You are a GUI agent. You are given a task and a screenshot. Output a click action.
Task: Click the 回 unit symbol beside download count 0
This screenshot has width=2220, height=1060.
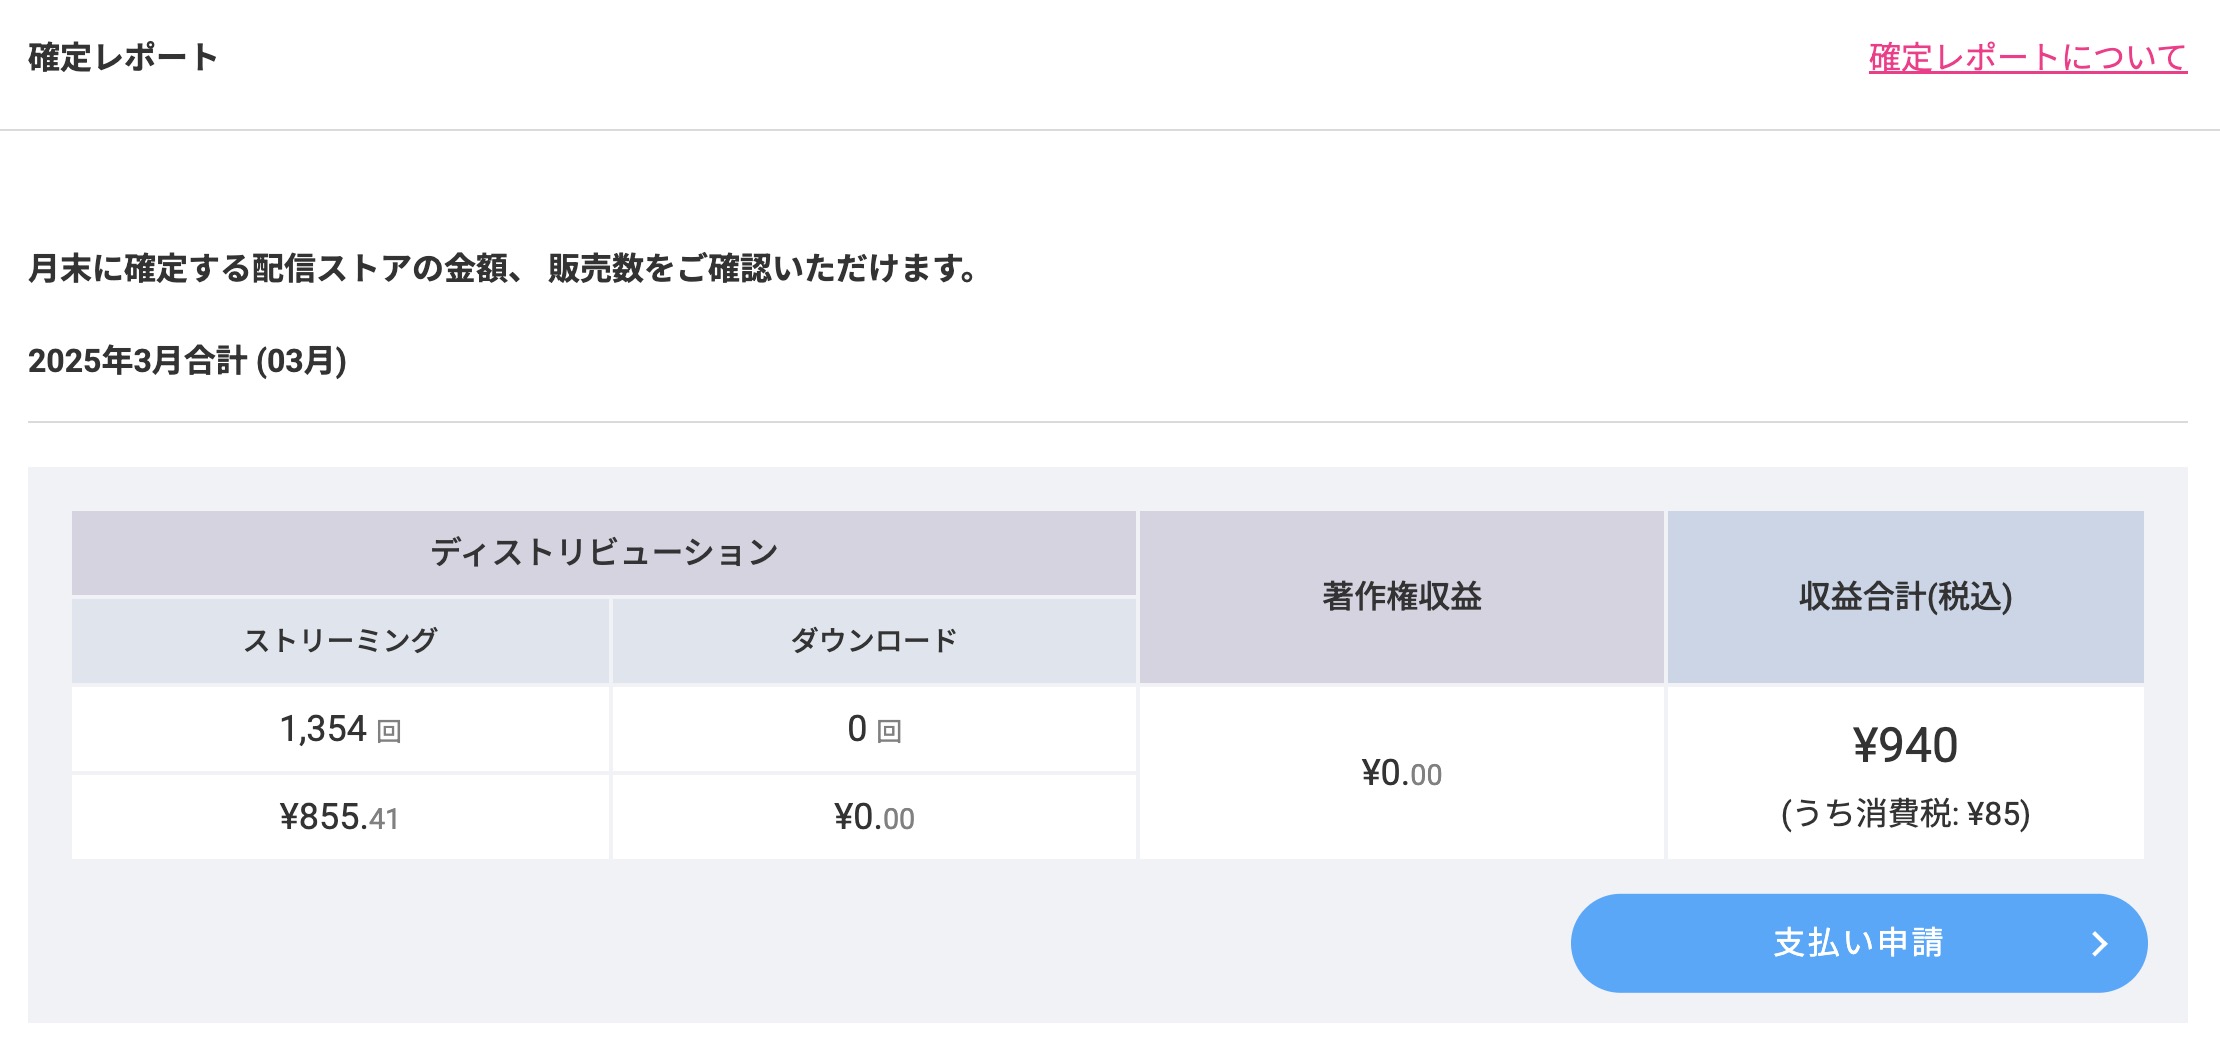[889, 732]
